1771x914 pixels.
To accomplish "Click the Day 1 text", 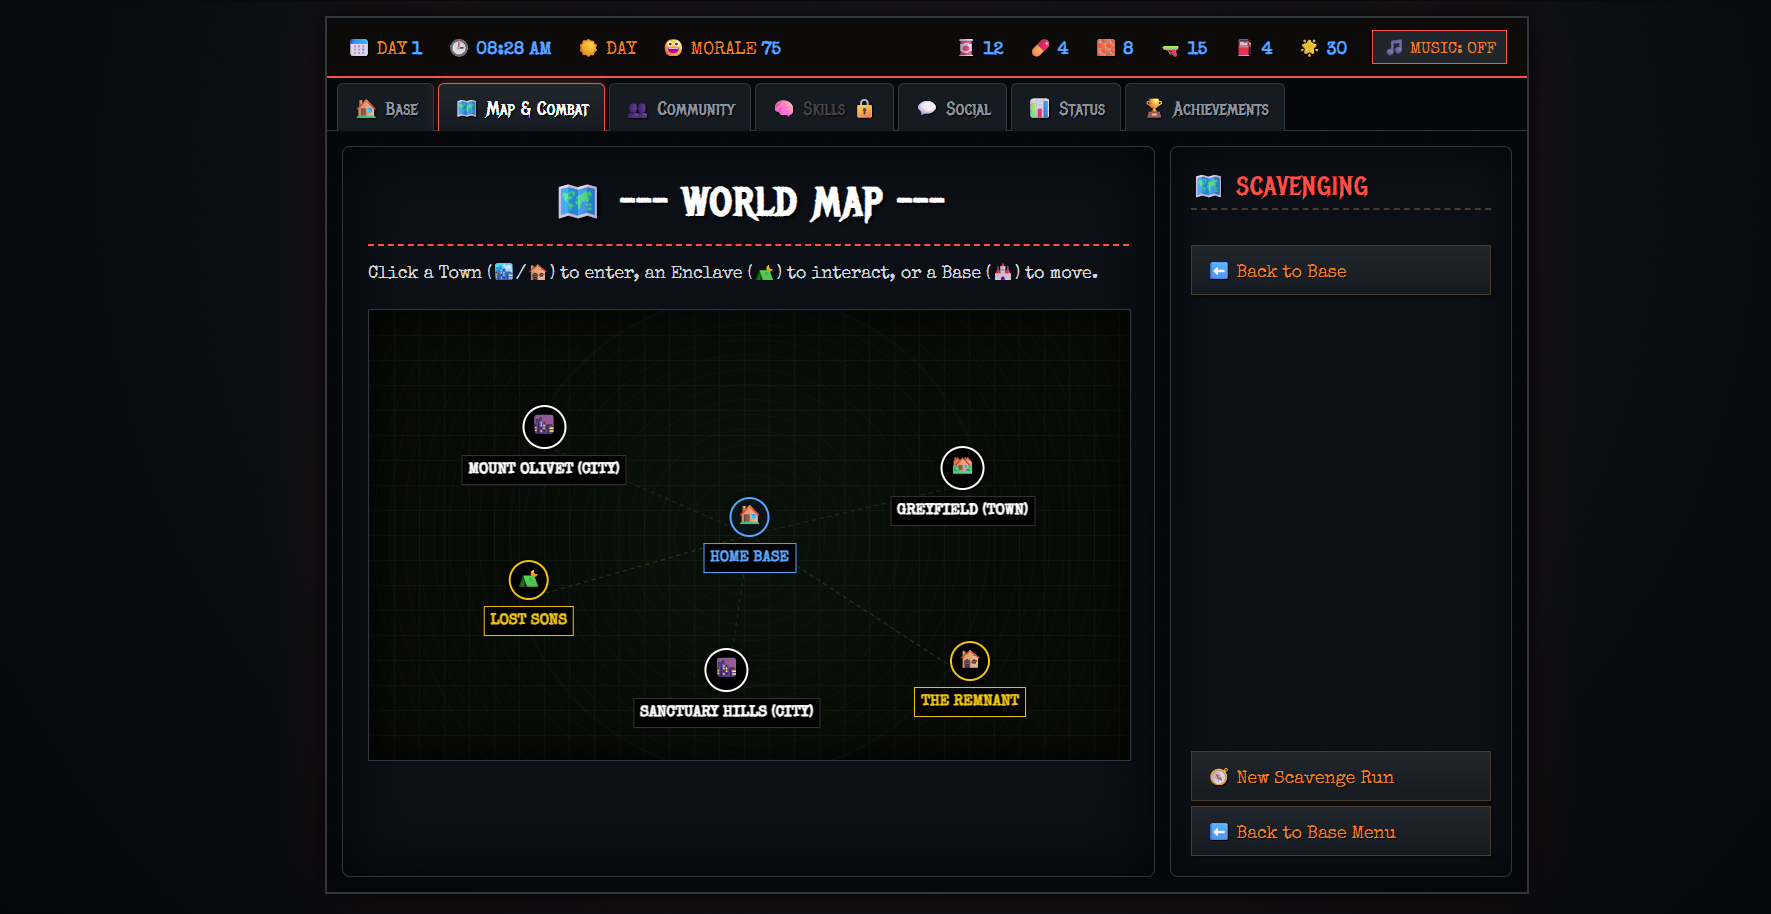I will pos(399,48).
